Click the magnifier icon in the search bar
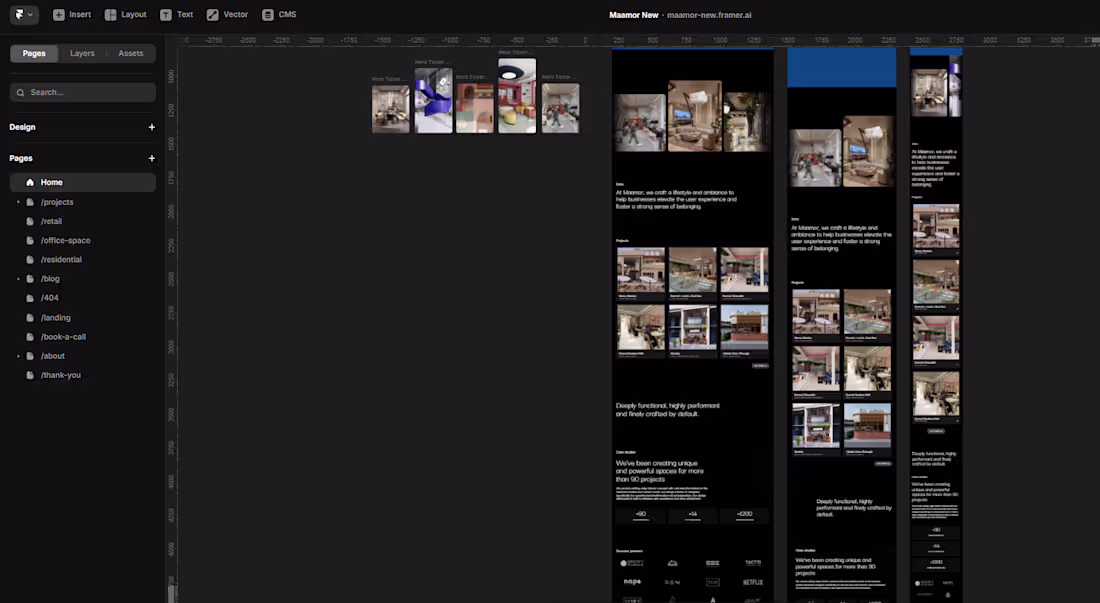 pyautogui.click(x=20, y=91)
